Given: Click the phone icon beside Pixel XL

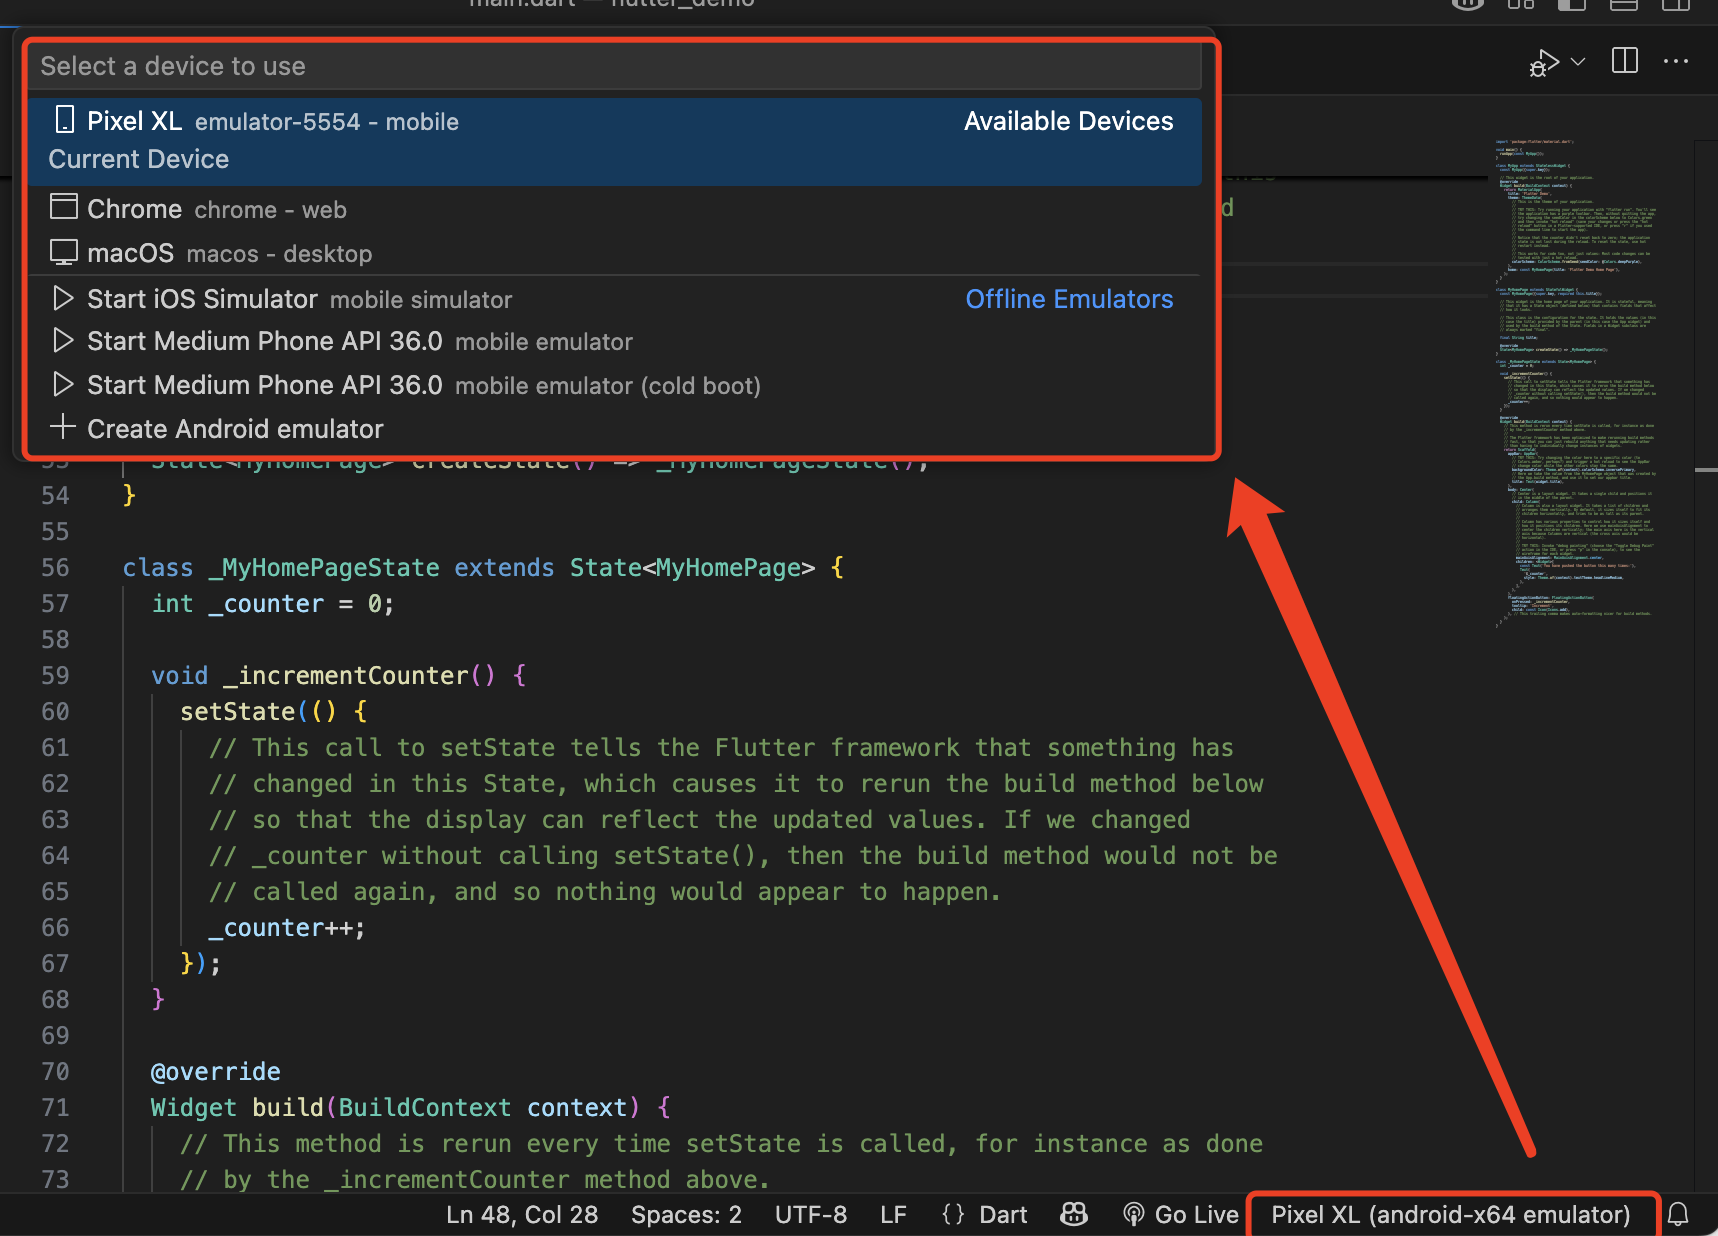Looking at the screenshot, I should click(65, 120).
